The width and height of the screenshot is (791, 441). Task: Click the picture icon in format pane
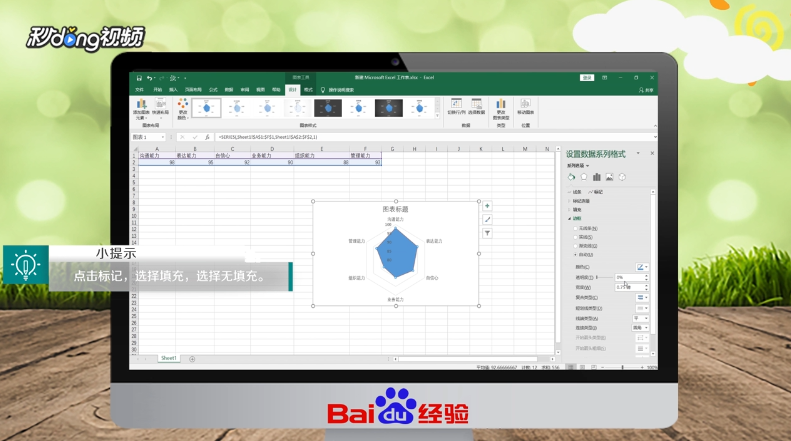(x=609, y=177)
